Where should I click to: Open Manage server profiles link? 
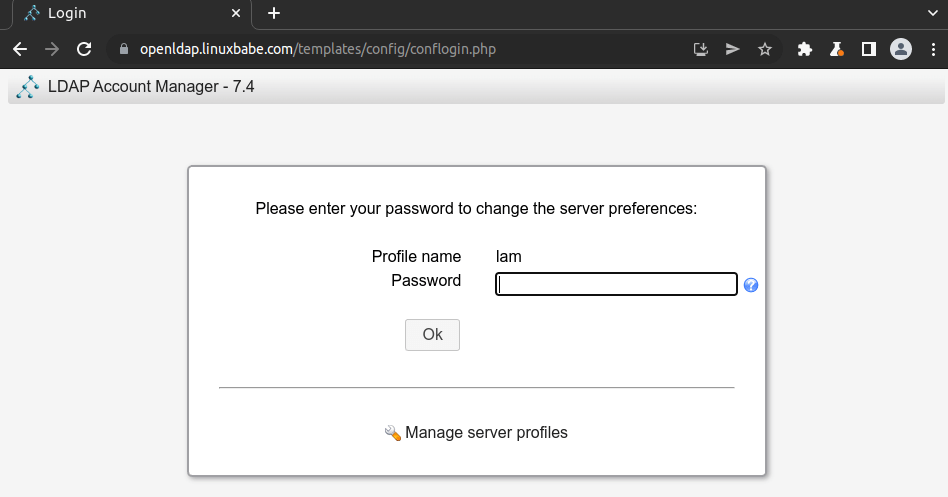pyautogui.click(x=486, y=433)
